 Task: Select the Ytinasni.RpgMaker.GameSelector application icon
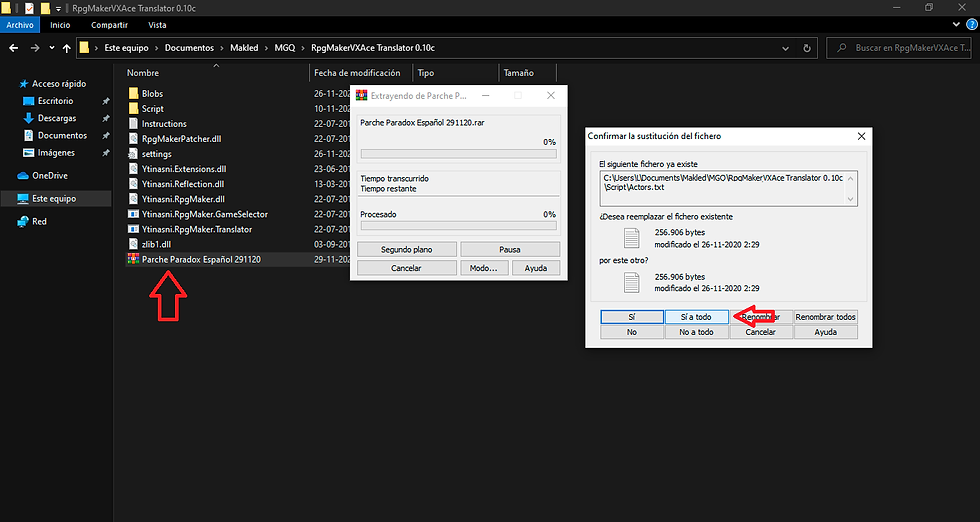pos(133,214)
